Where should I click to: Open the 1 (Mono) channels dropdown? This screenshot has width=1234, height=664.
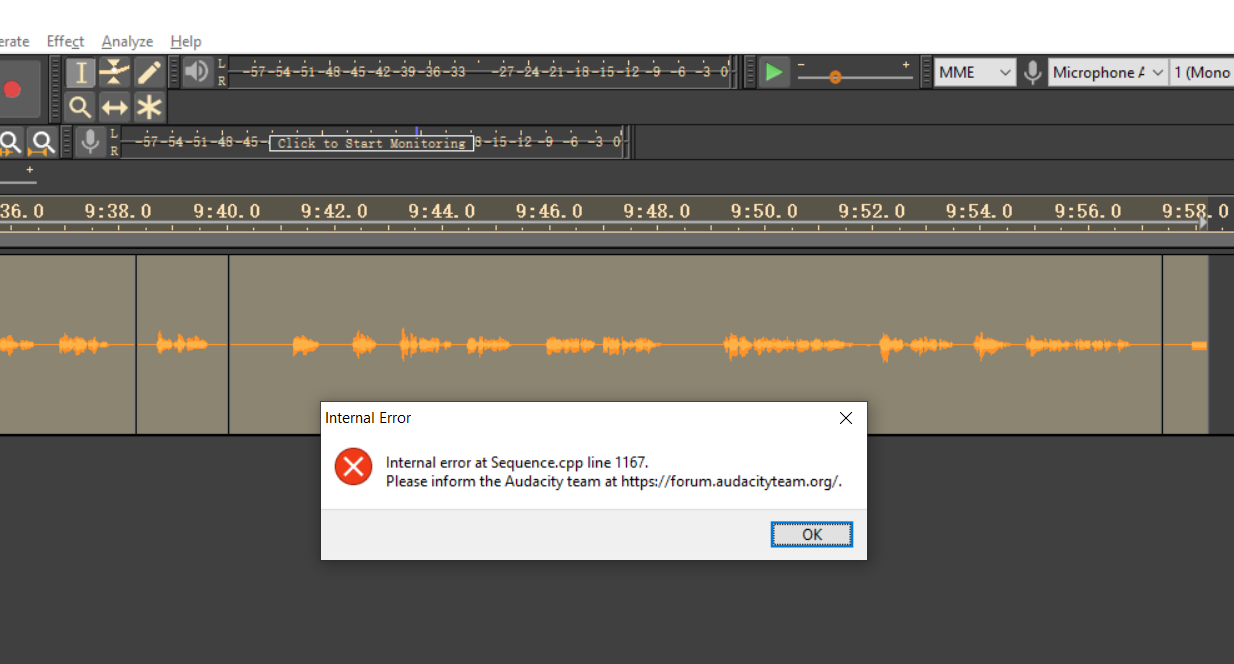point(1202,72)
